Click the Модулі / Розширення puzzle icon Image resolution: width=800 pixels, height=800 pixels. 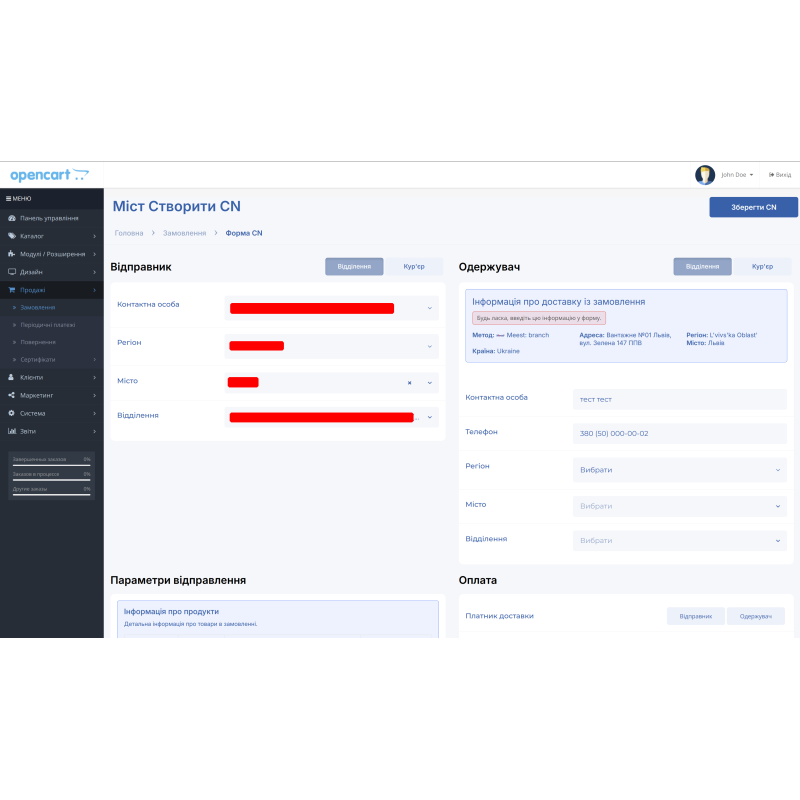11,253
